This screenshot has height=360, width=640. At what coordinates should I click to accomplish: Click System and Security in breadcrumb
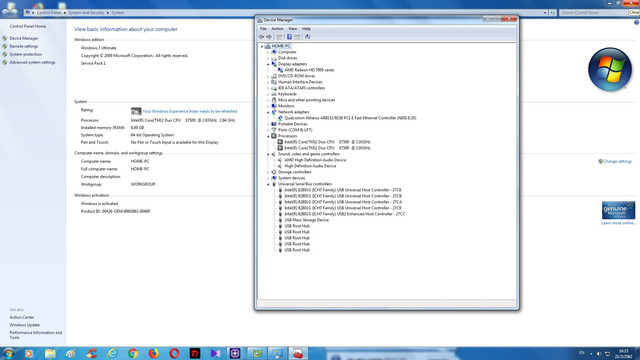[86, 13]
